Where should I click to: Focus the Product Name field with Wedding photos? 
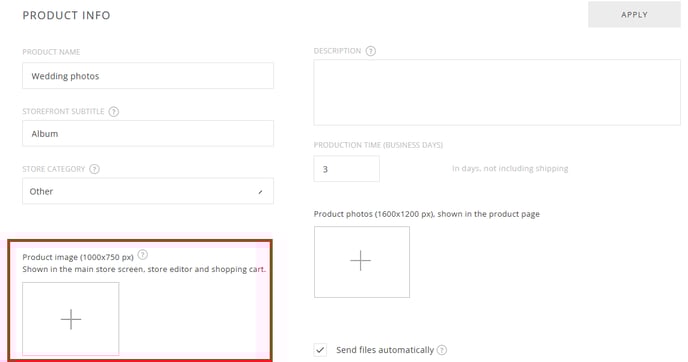coord(148,76)
